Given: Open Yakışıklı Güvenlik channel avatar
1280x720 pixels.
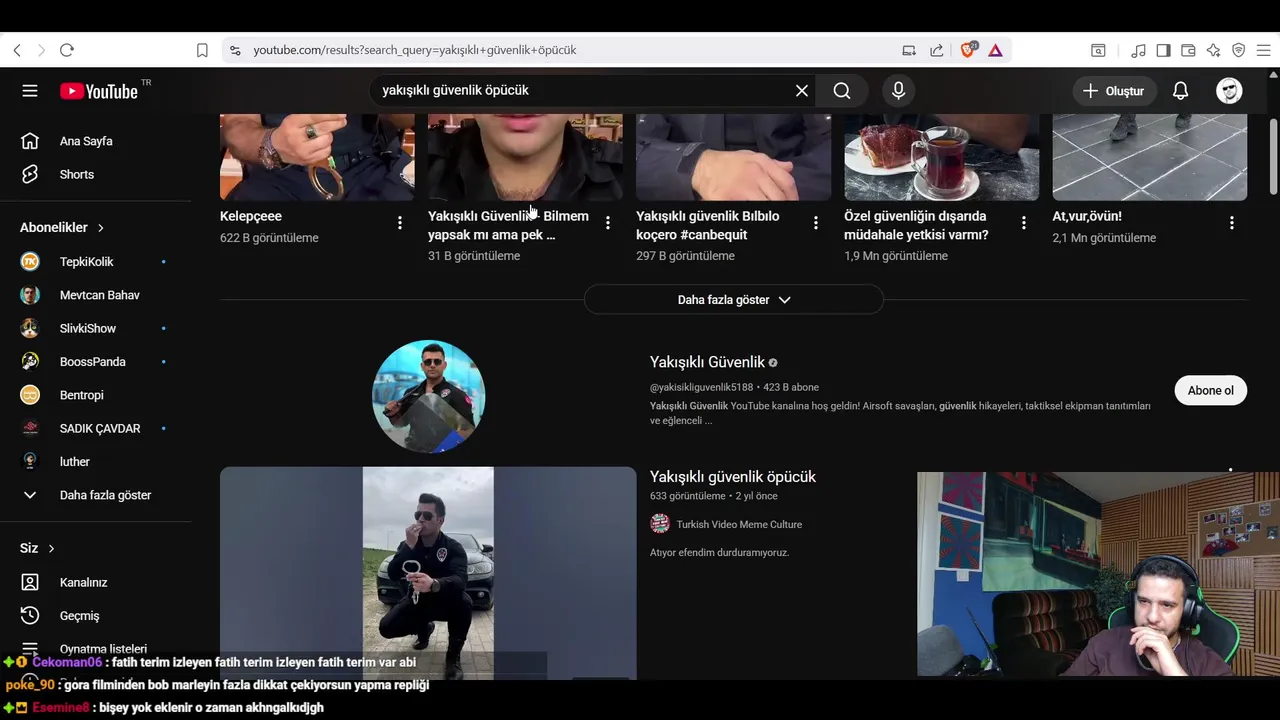Looking at the screenshot, I should click(x=429, y=396).
